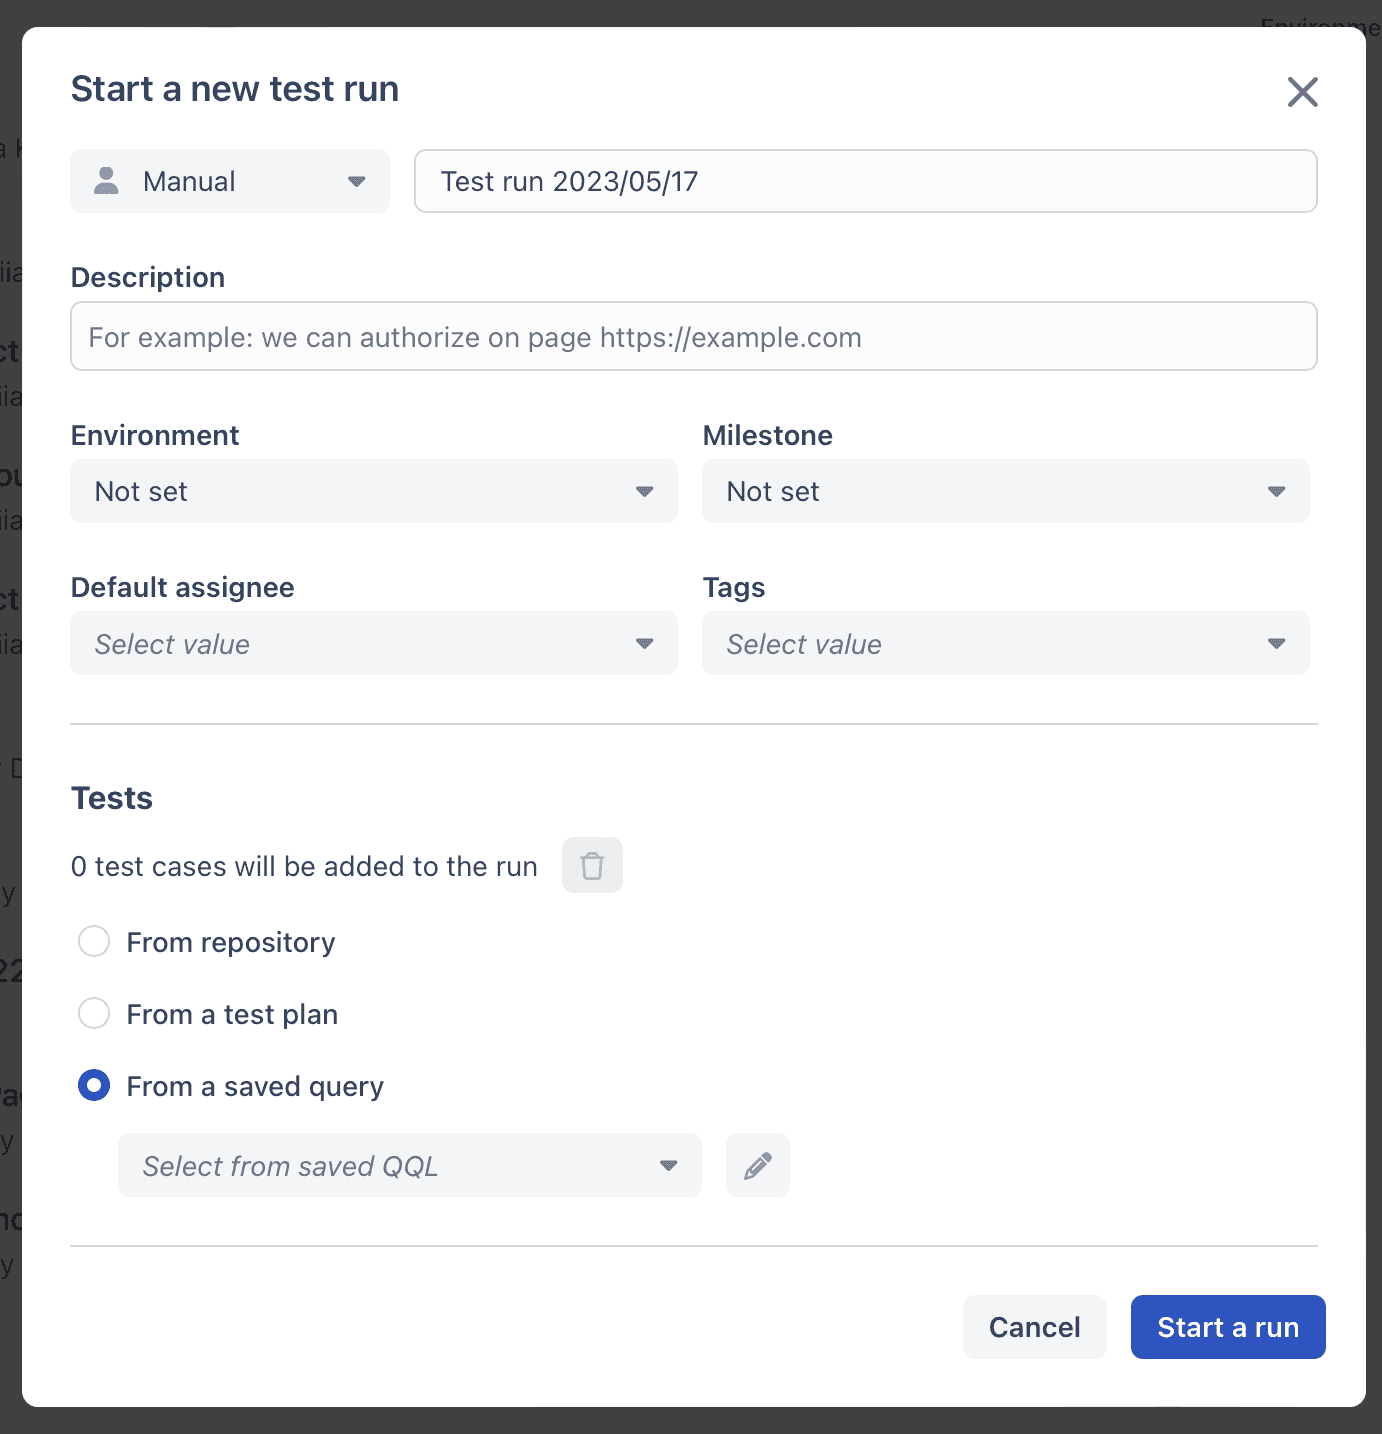Open the Tags select value dropdown
Image resolution: width=1382 pixels, height=1434 pixels.
point(1006,643)
